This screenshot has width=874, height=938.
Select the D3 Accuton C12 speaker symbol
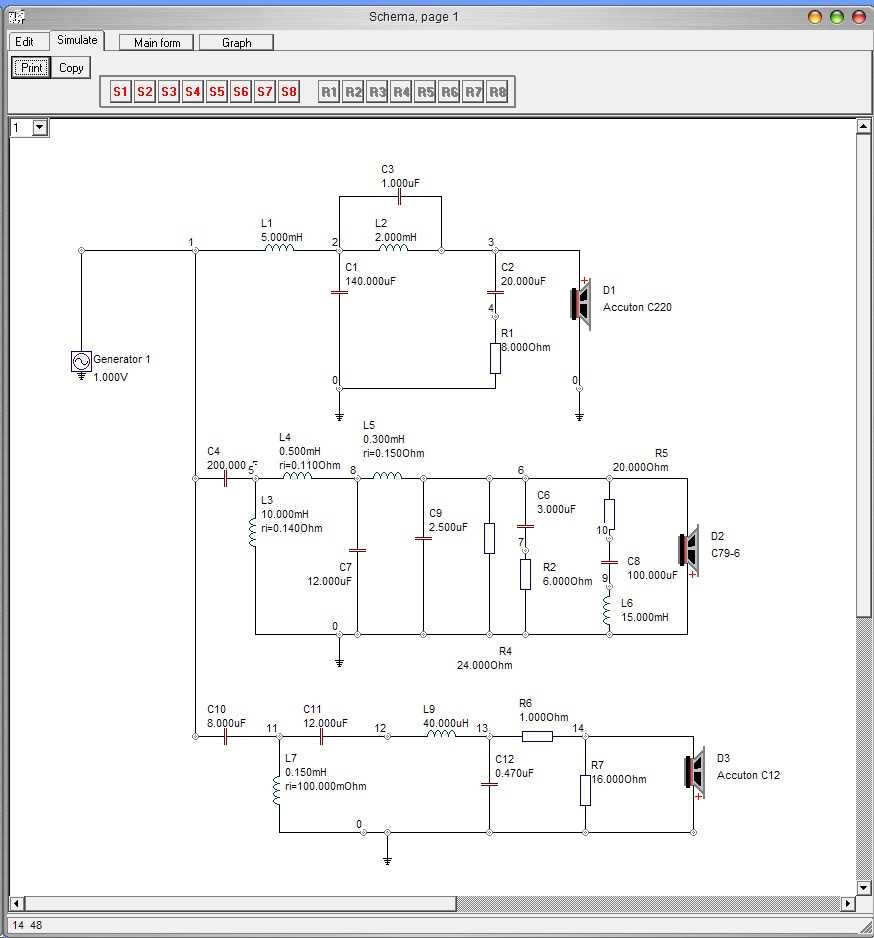point(695,772)
